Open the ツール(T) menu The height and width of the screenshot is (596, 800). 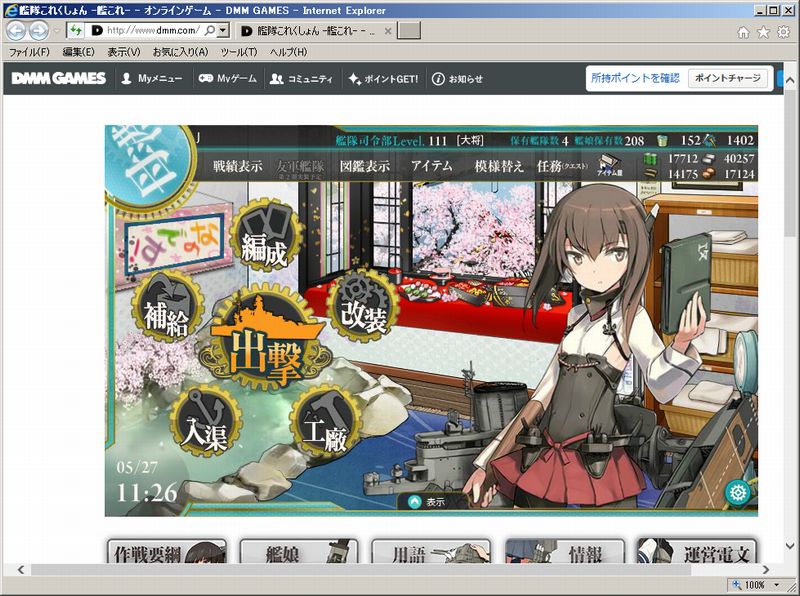(x=239, y=52)
